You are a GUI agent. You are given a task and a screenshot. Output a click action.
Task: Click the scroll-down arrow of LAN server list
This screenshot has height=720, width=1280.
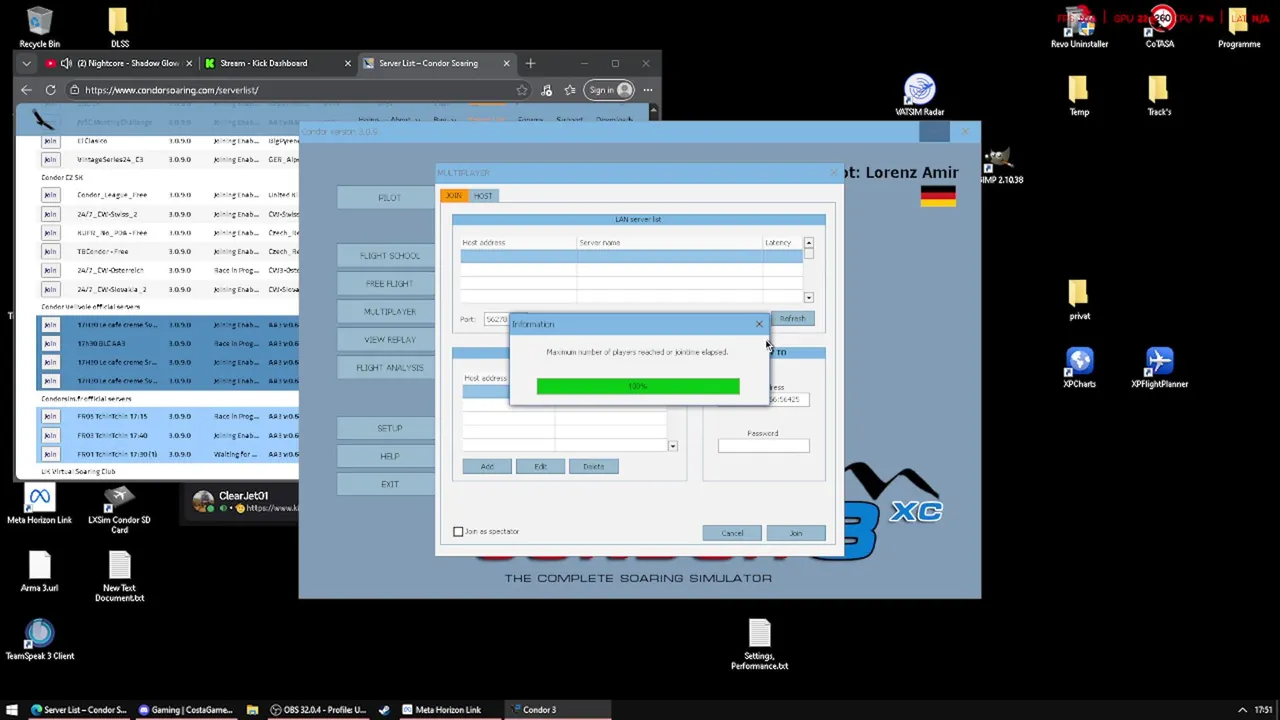click(808, 297)
